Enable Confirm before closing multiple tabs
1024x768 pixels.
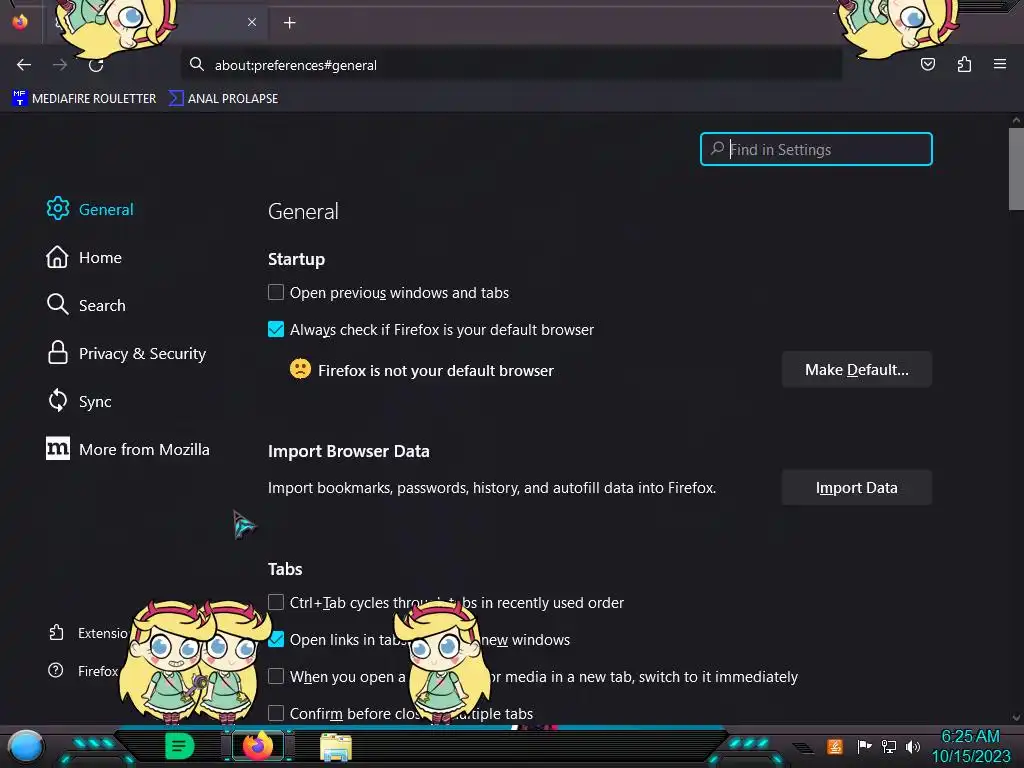coord(276,713)
